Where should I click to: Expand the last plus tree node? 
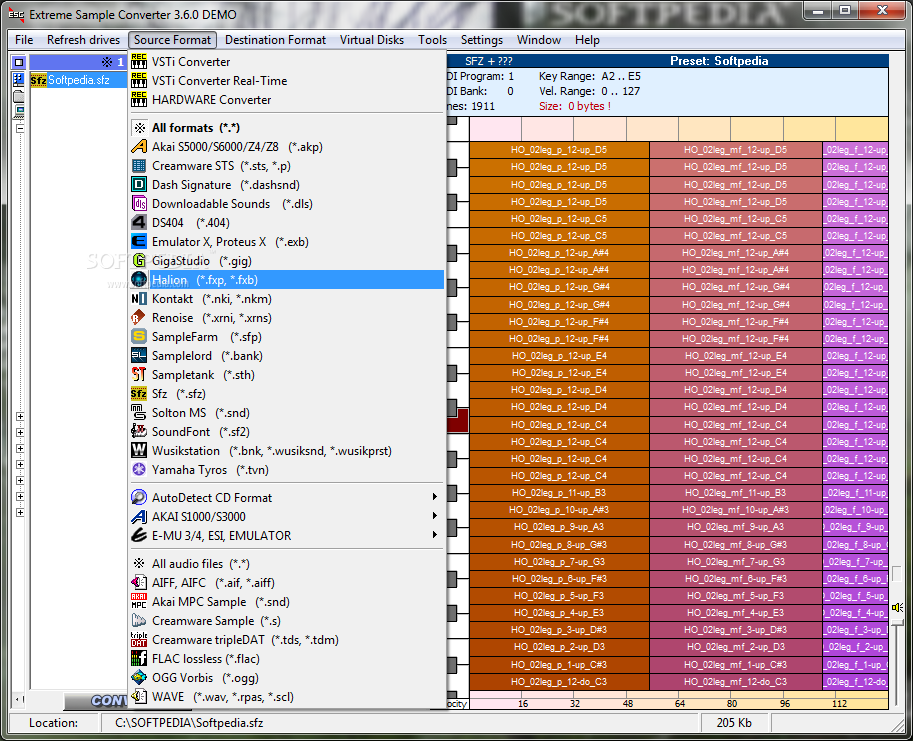point(20,513)
